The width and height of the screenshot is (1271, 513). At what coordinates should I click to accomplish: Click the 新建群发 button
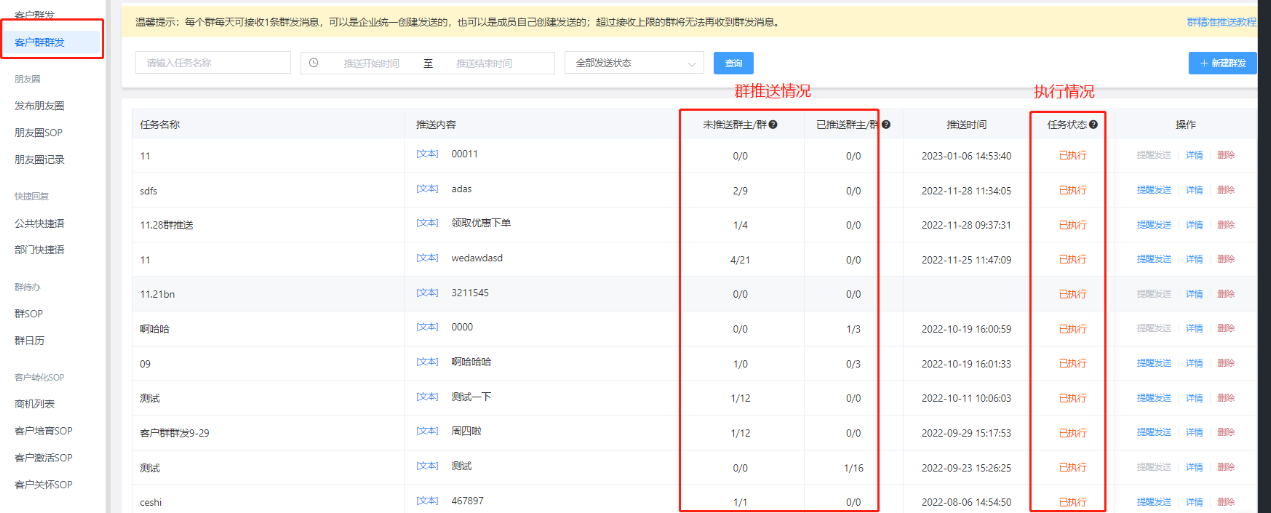point(1222,63)
